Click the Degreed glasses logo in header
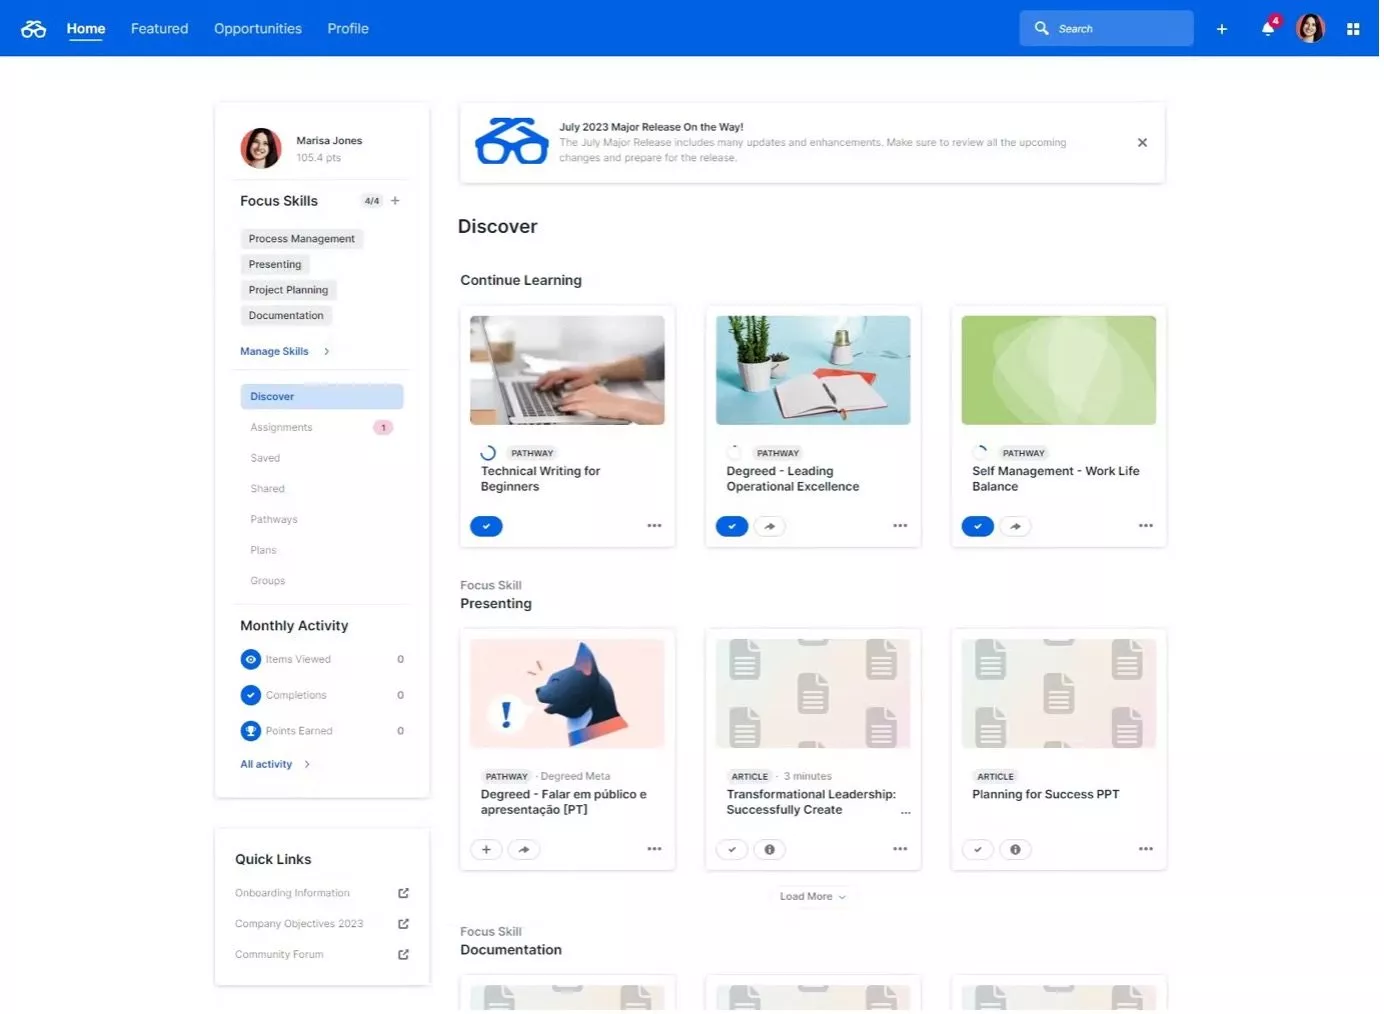 (33, 29)
